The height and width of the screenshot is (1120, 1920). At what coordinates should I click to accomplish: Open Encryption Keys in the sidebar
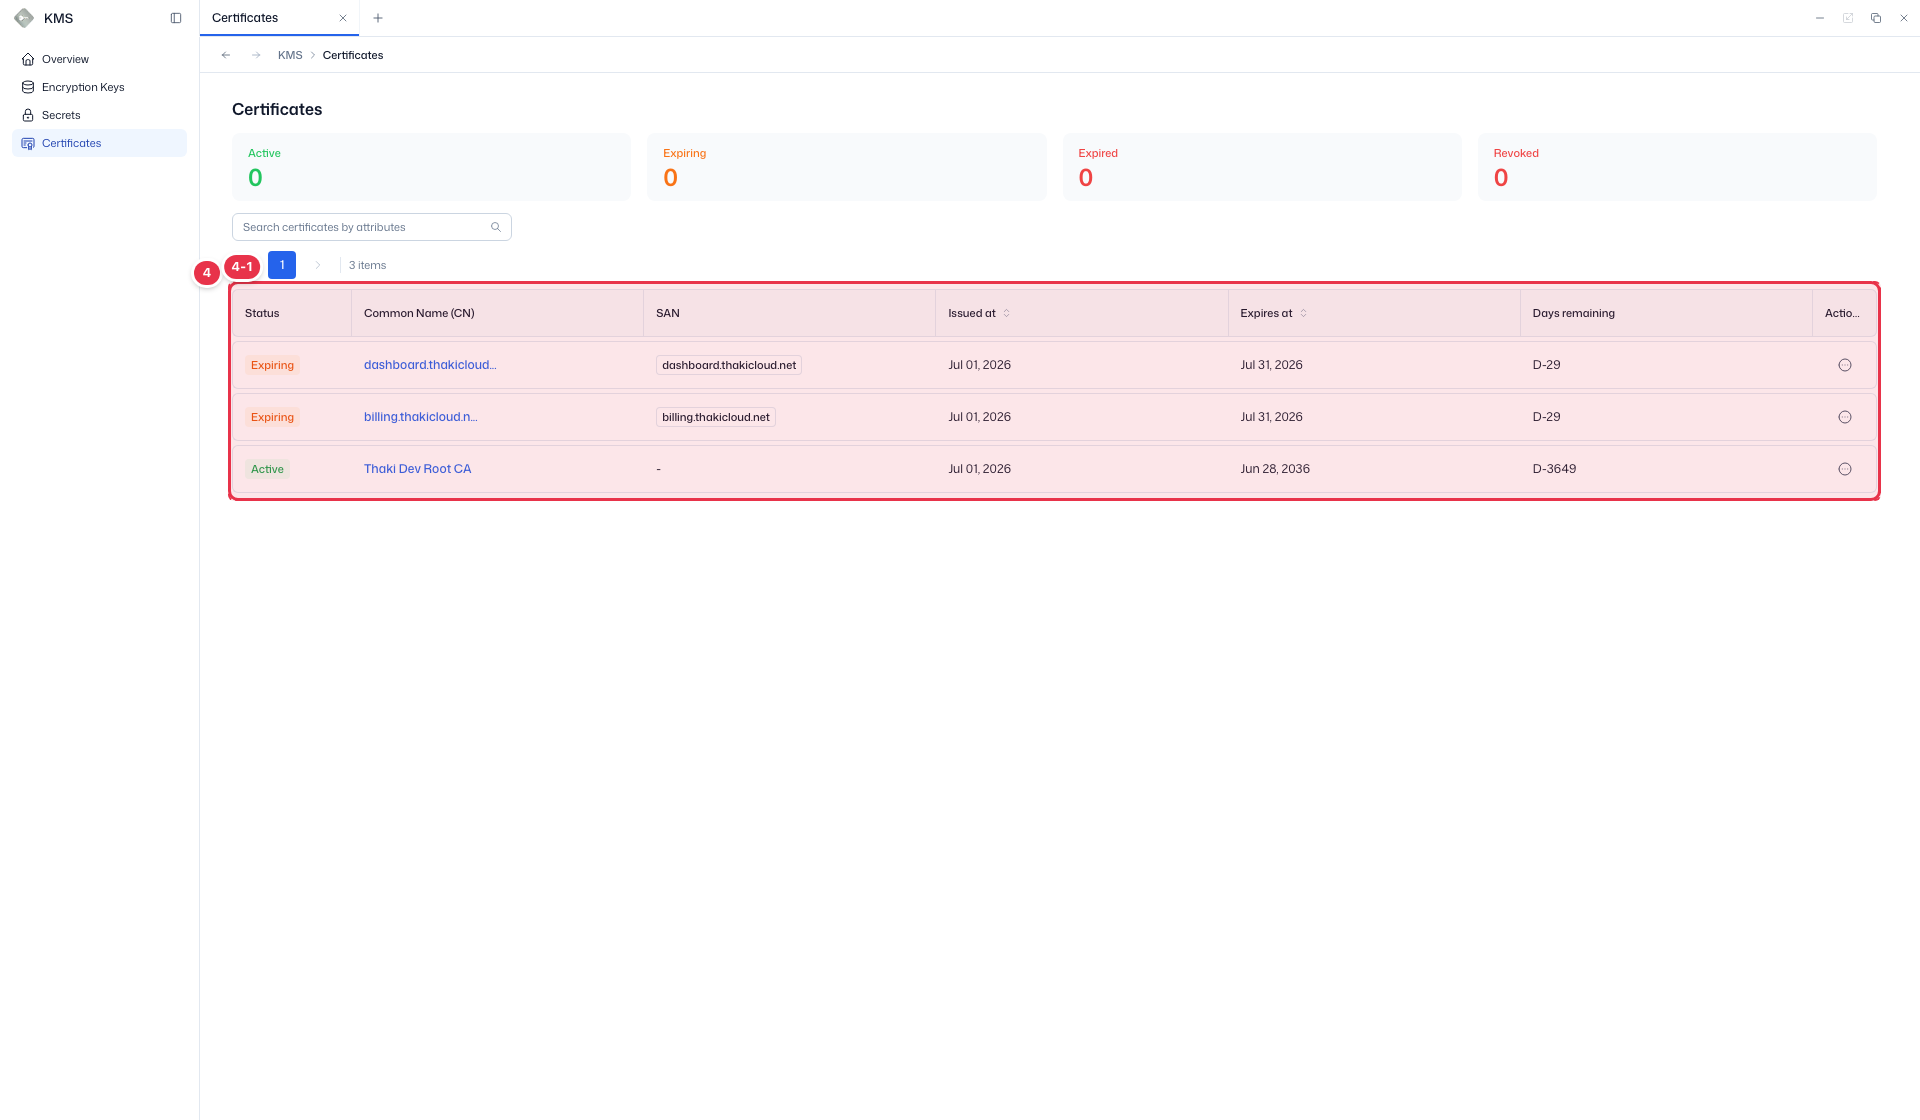(99, 87)
